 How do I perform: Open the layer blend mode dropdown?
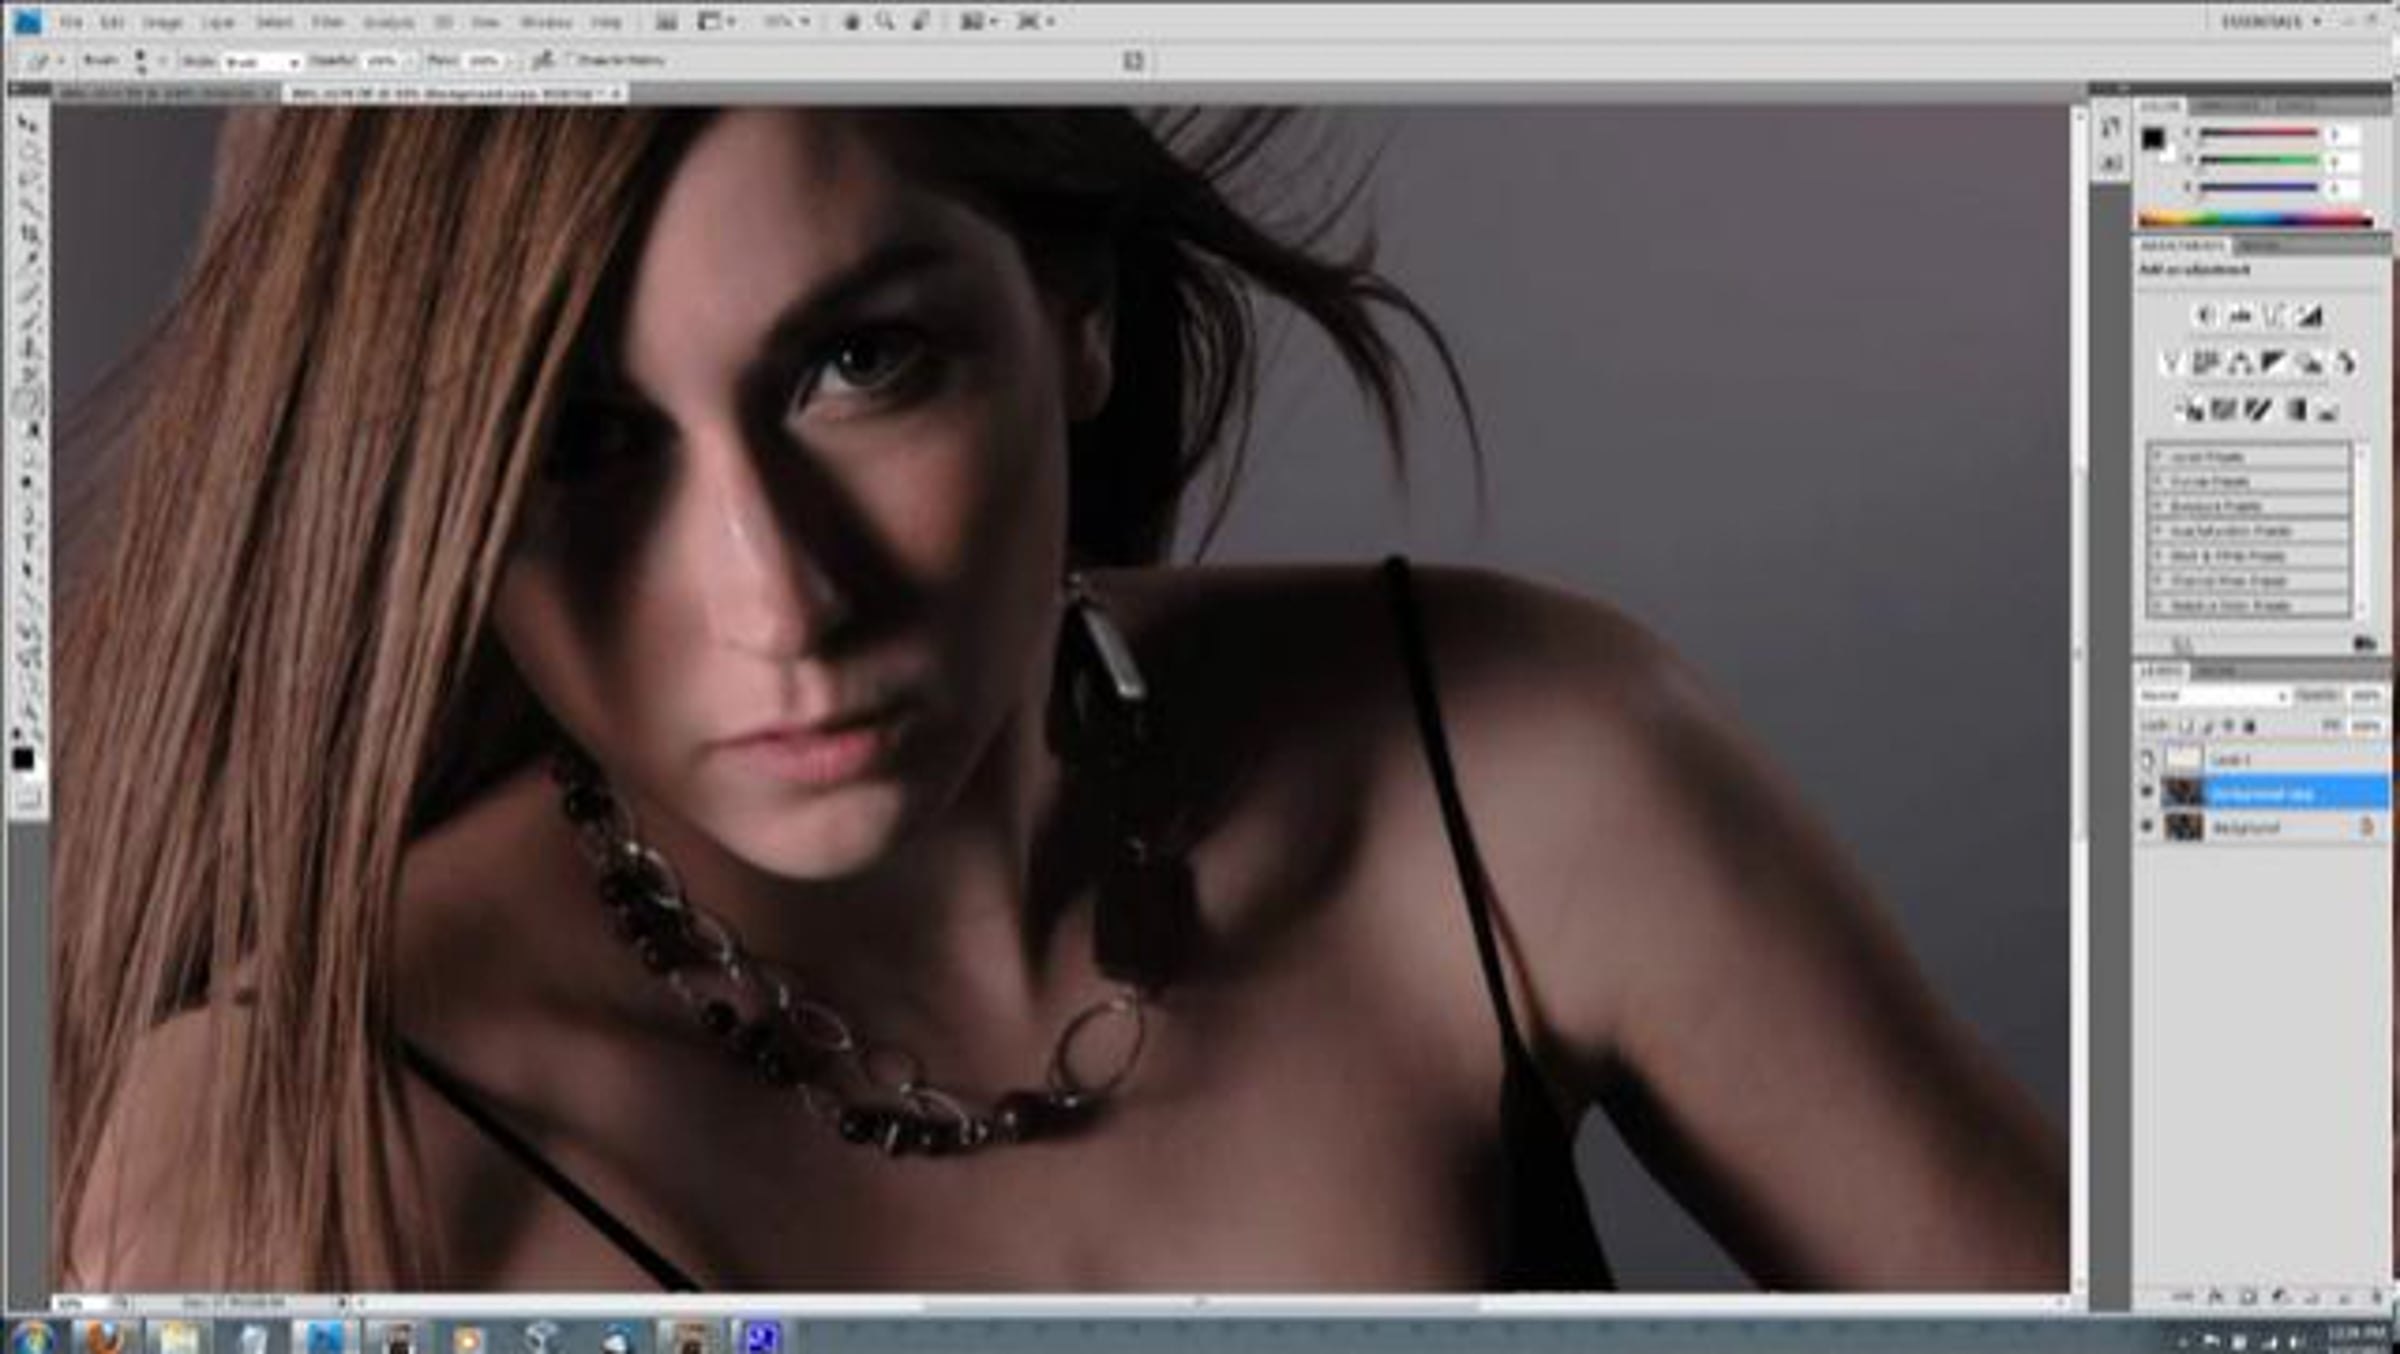tap(2213, 695)
